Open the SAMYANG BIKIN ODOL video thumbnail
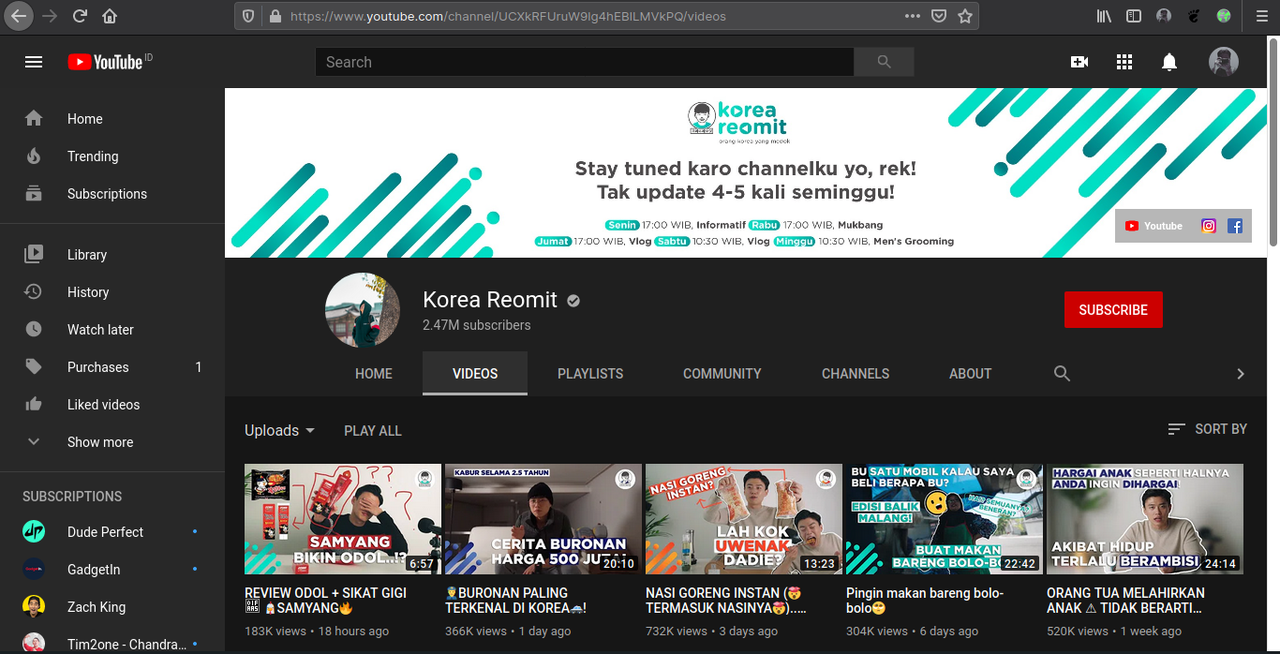 tap(343, 519)
